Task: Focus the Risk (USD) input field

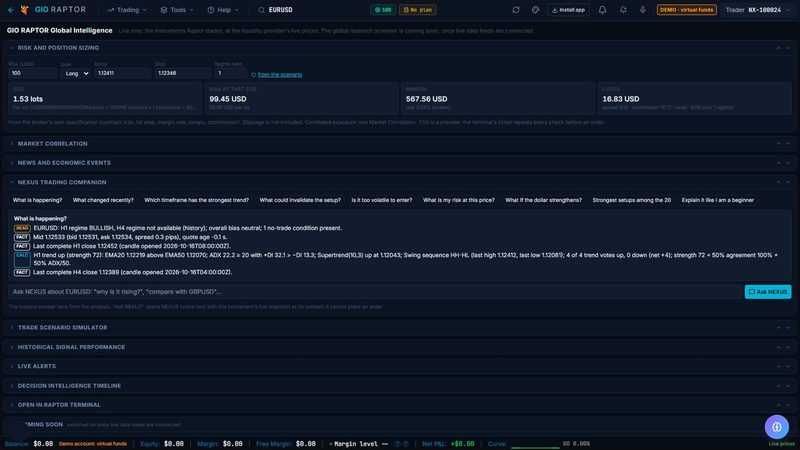Action: 33,73
